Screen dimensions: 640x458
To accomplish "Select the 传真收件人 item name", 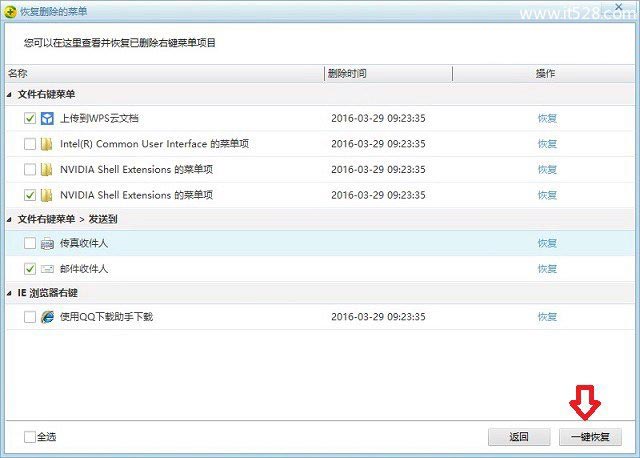I will (84, 243).
